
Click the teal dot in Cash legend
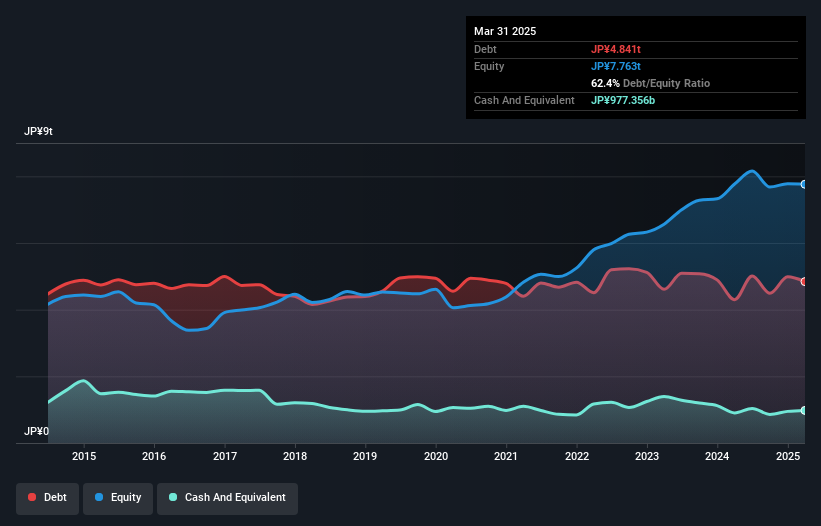click(174, 497)
